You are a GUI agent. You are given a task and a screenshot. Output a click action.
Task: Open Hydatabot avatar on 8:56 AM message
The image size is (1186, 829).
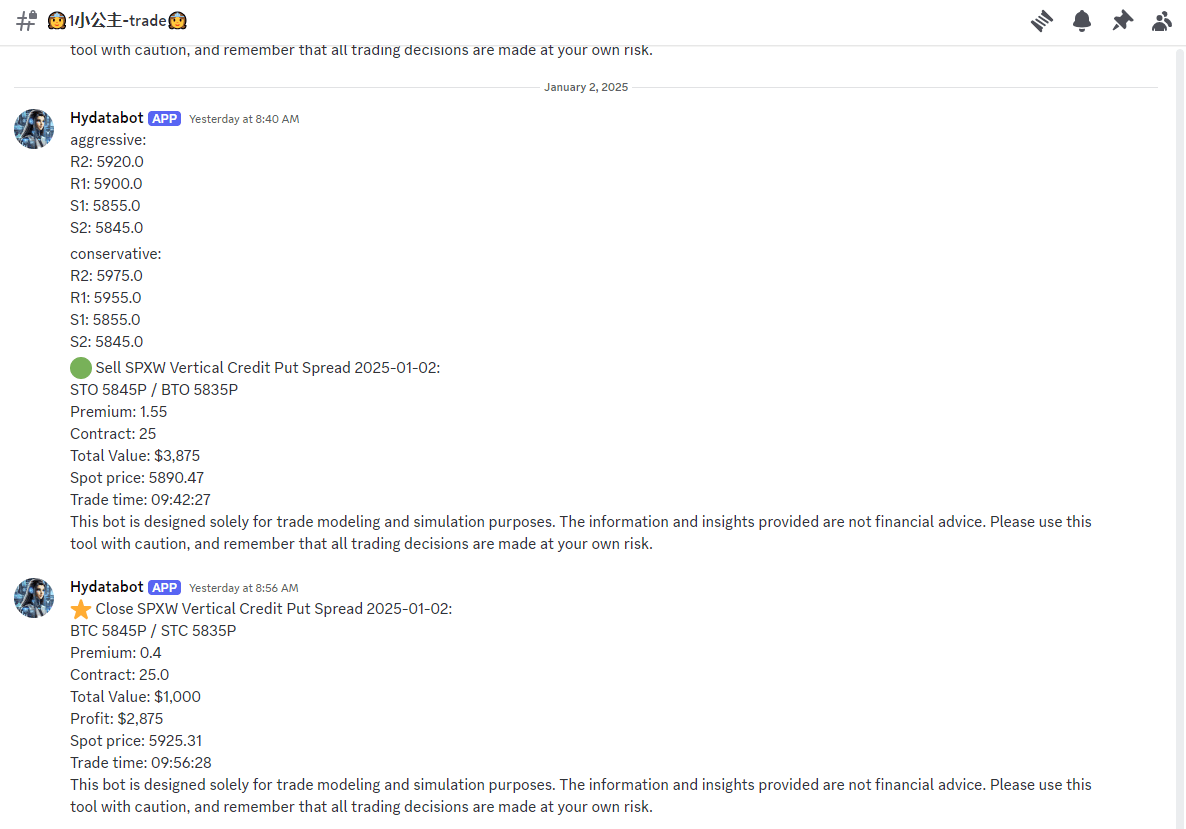pos(34,598)
